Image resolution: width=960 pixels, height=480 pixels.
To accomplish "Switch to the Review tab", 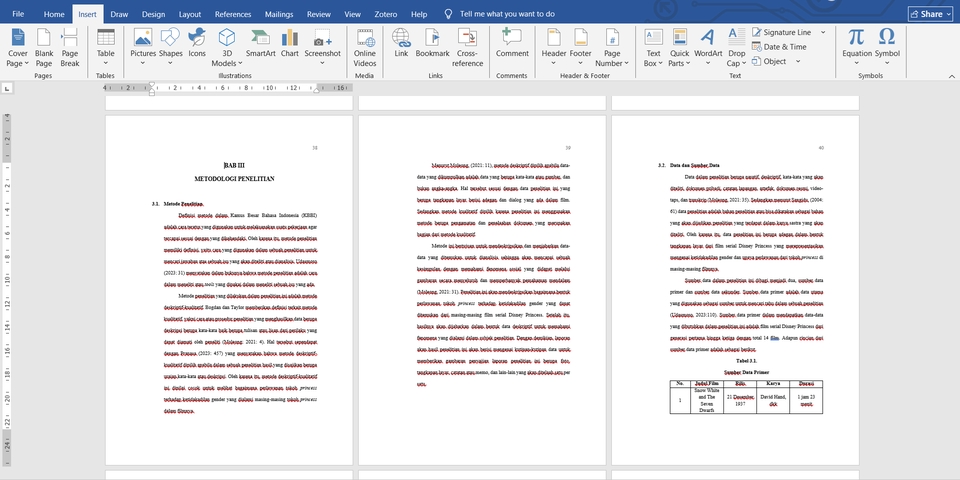I will coord(318,13).
